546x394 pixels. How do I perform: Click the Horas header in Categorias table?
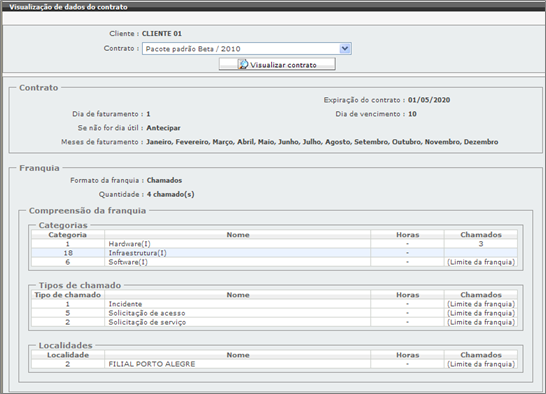tap(407, 235)
